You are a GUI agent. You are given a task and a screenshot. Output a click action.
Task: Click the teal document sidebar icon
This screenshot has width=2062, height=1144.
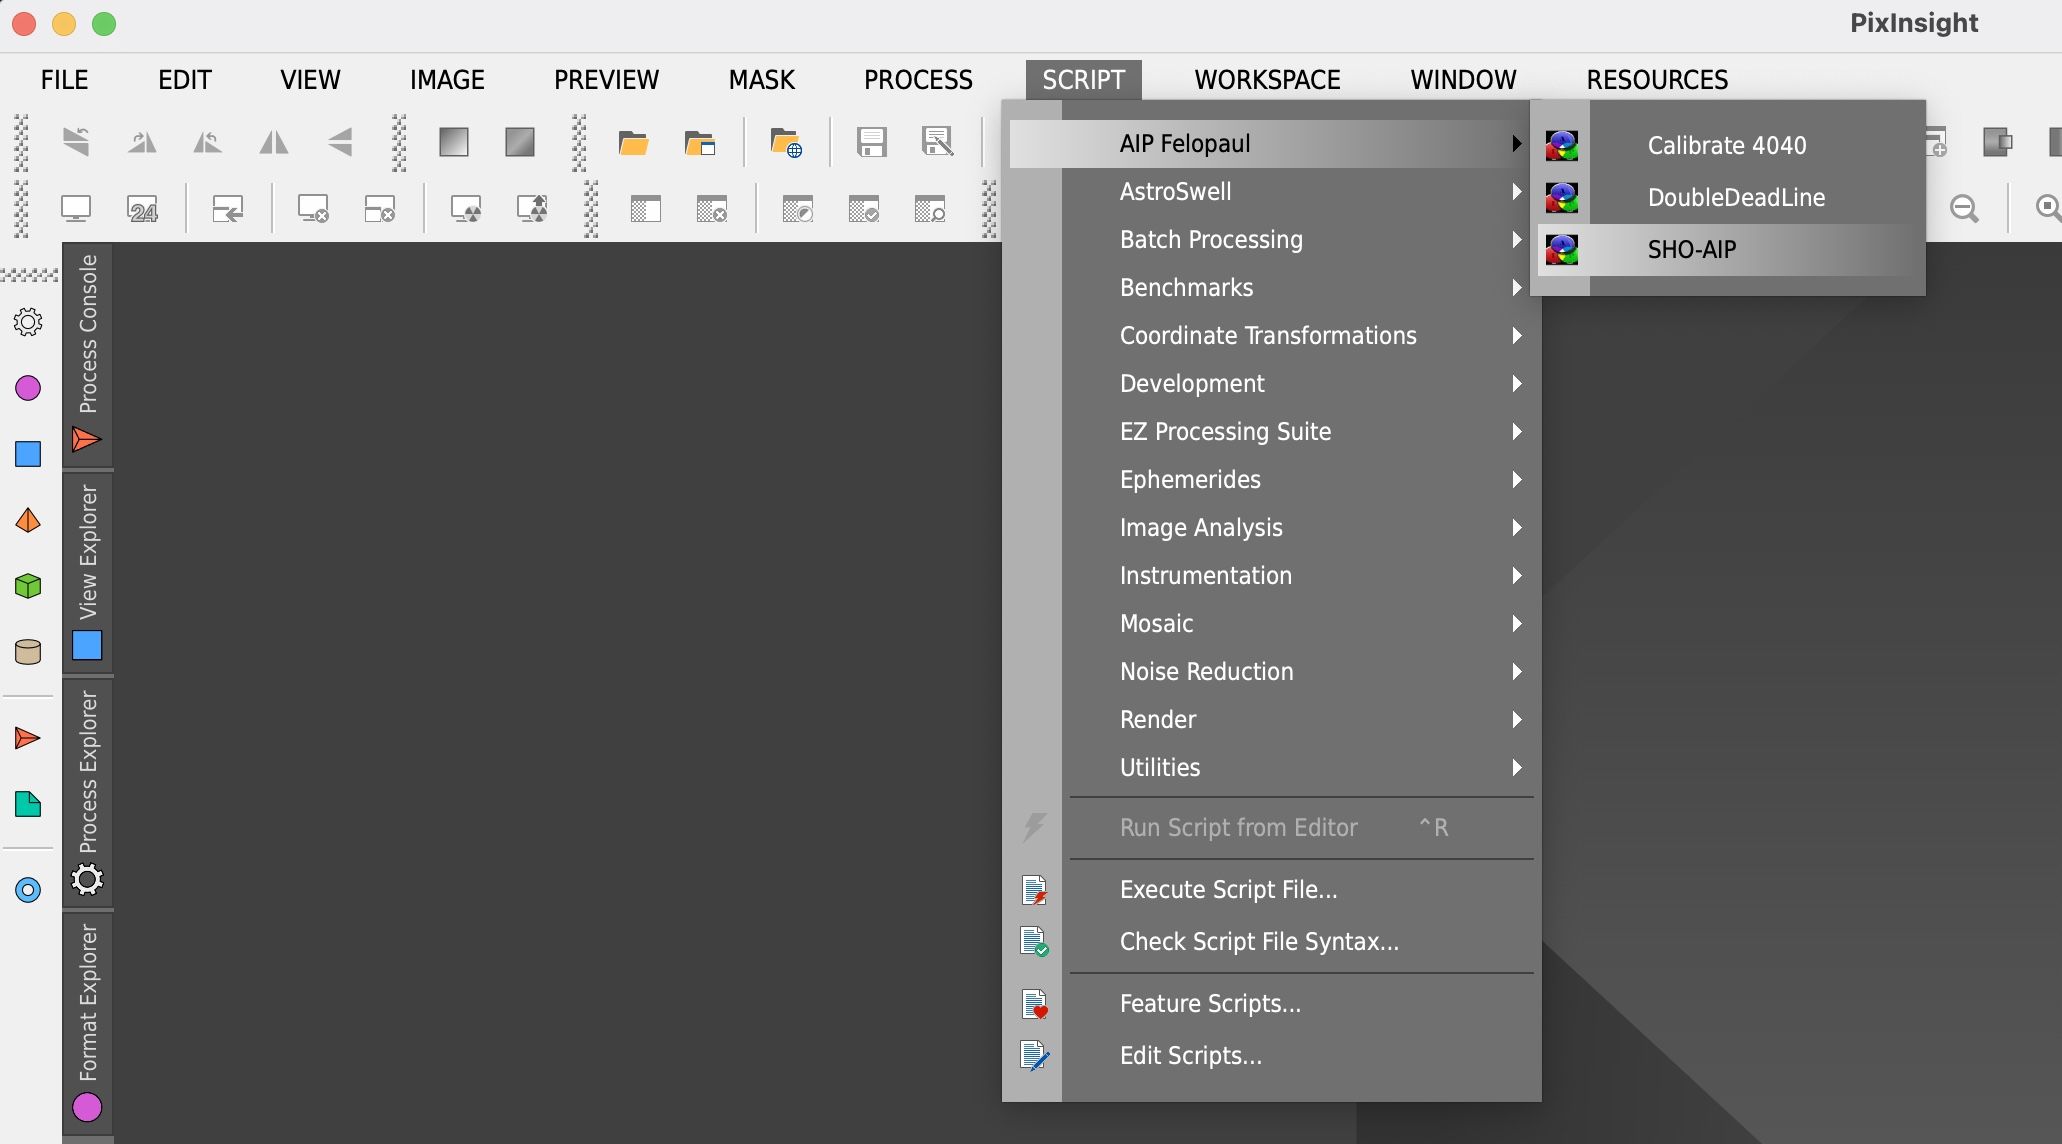click(x=28, y=804)
